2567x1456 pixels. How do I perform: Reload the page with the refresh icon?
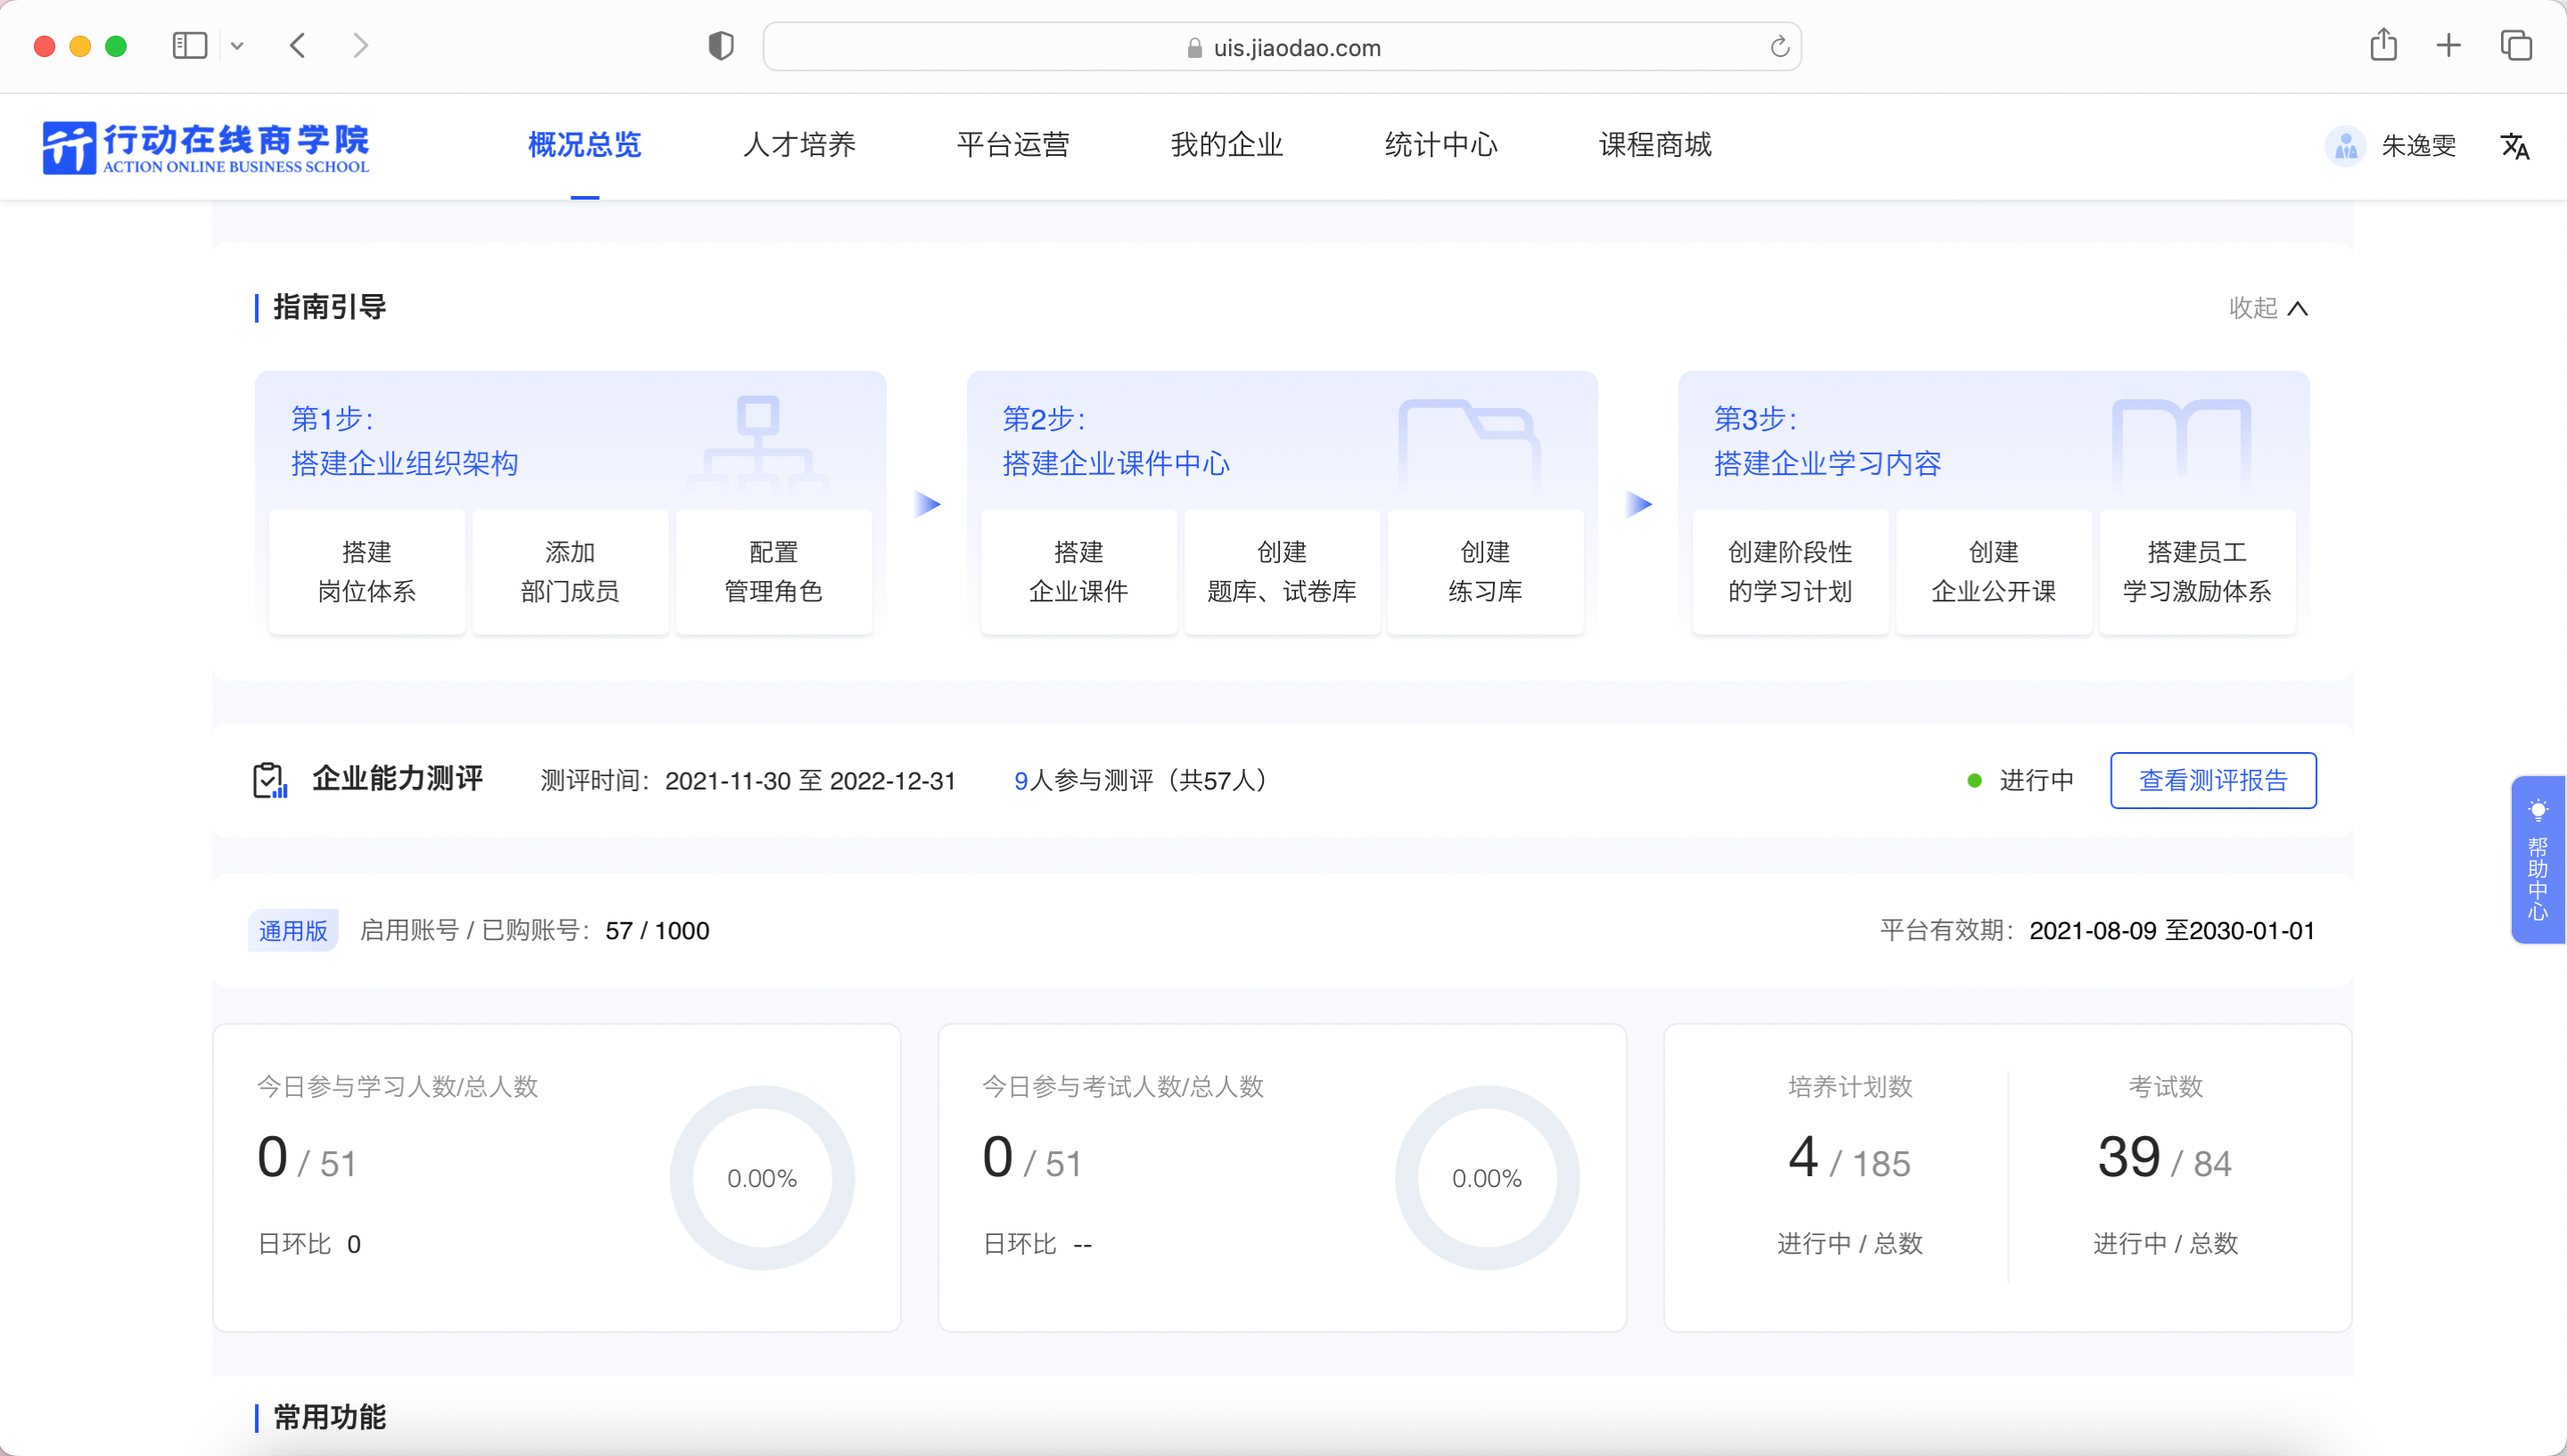[1779, 47]
